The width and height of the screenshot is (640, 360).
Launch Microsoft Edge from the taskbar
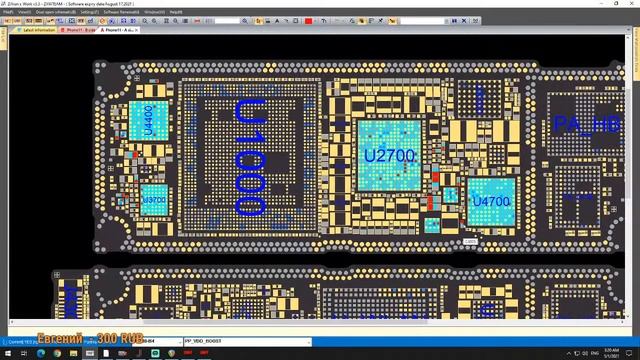pyautogui.click(x=41, y=353)
